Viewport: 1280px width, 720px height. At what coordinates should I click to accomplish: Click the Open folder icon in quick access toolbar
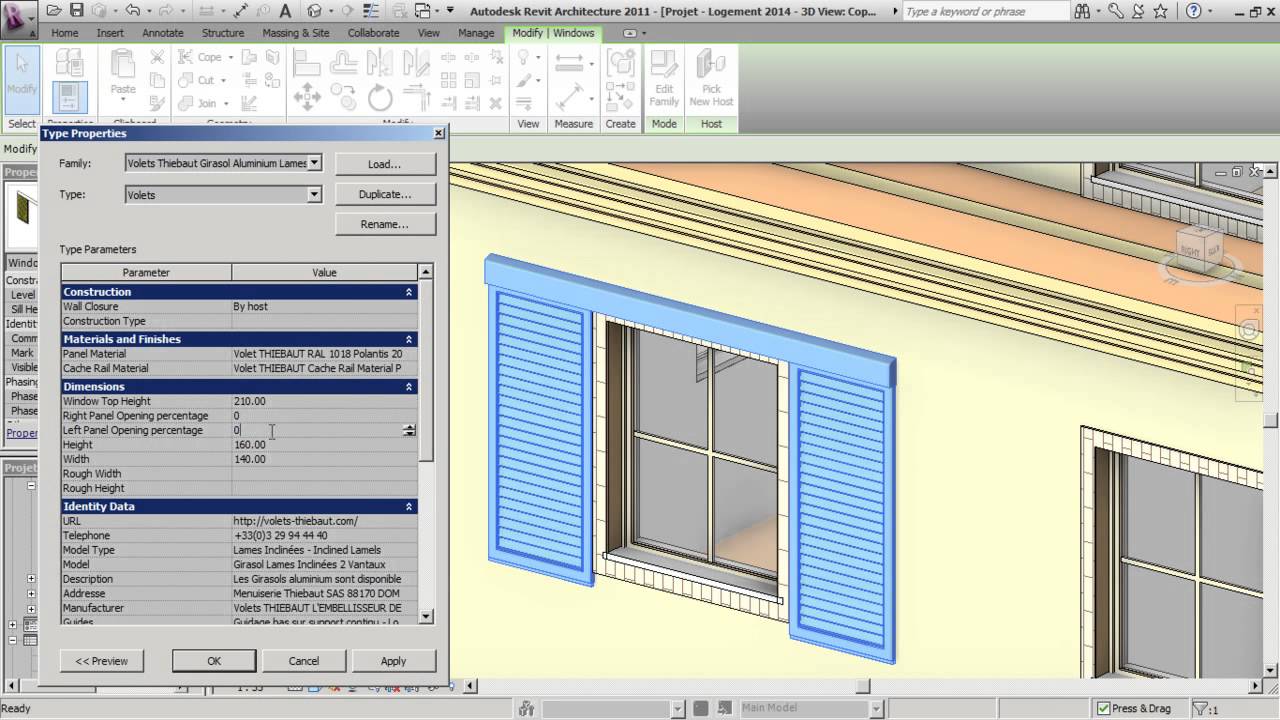[x=53, y=11]
